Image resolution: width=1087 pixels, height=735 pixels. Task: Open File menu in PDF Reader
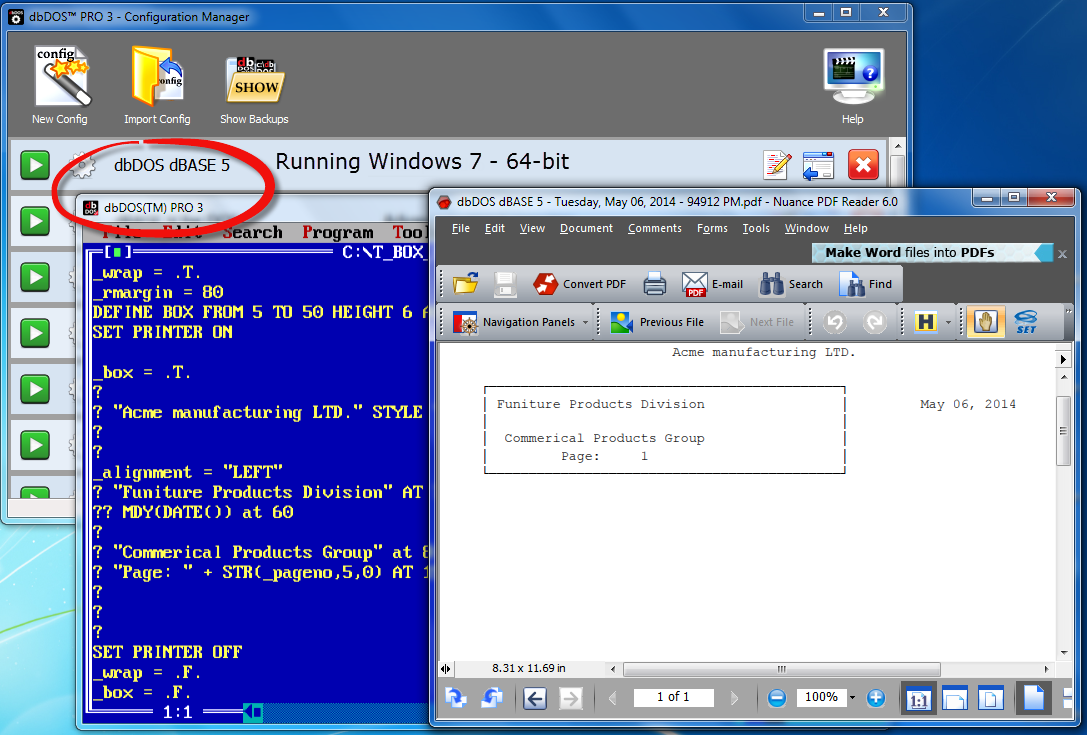[460, 228]
